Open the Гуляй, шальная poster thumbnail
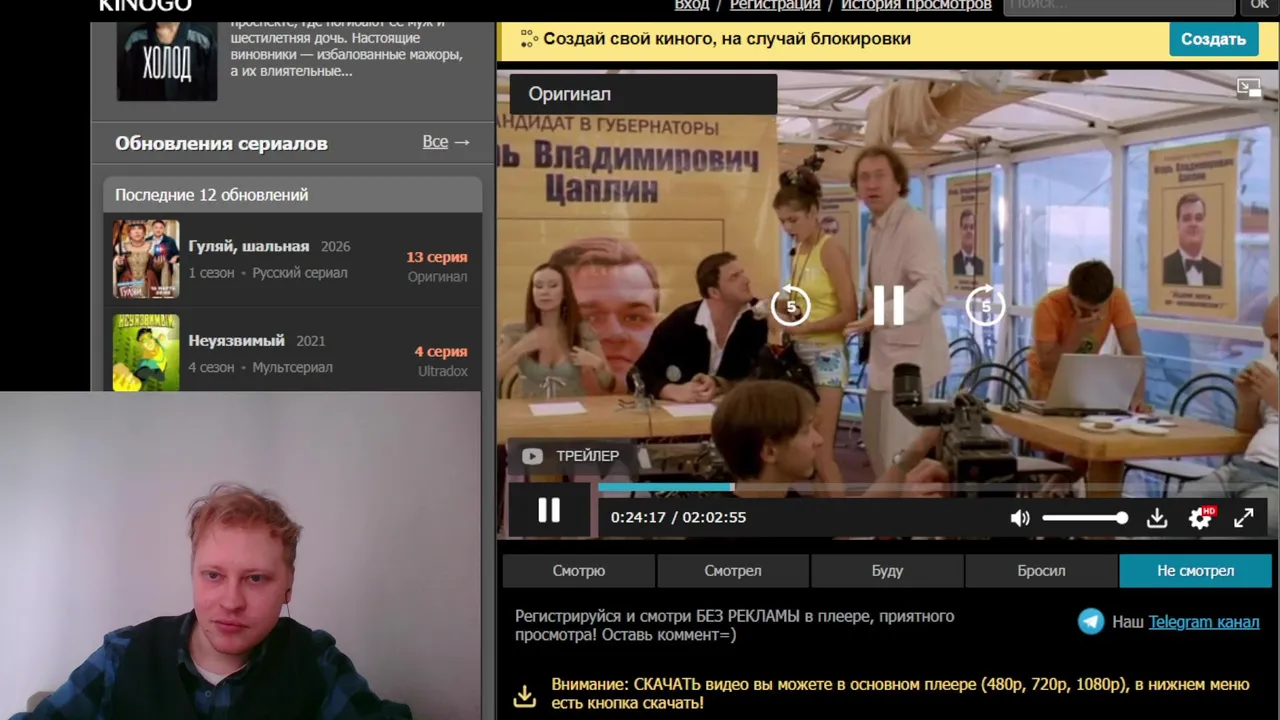Image resolution: width=1280 pixels, height=720 pixels. pyautogui.click(x=146, y=259)
